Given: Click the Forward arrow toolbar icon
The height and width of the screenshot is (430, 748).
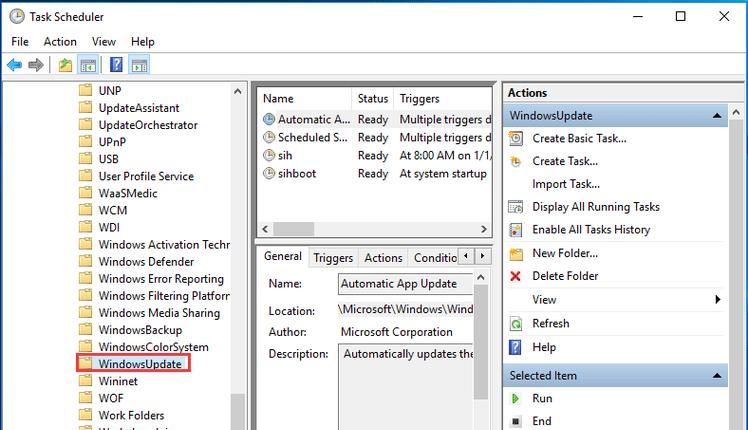Looking at the screenshot, I should click(x=36, y=64).
